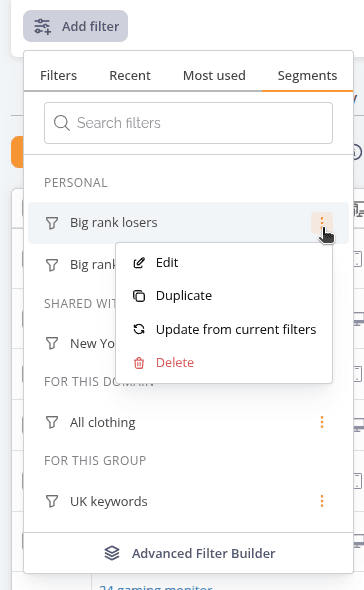Viewport: 364px width, 590px height.
Task: Click the funnel icon beside New Yo segment
Action: click(x=52, y=344)
